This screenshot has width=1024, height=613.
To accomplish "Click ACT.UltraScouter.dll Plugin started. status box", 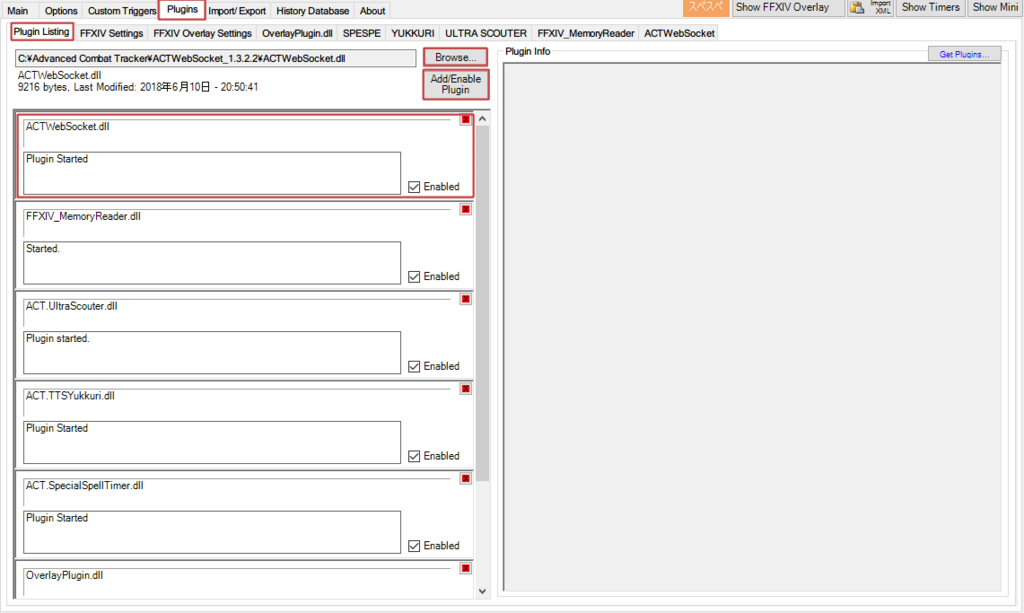I will 212,353.
